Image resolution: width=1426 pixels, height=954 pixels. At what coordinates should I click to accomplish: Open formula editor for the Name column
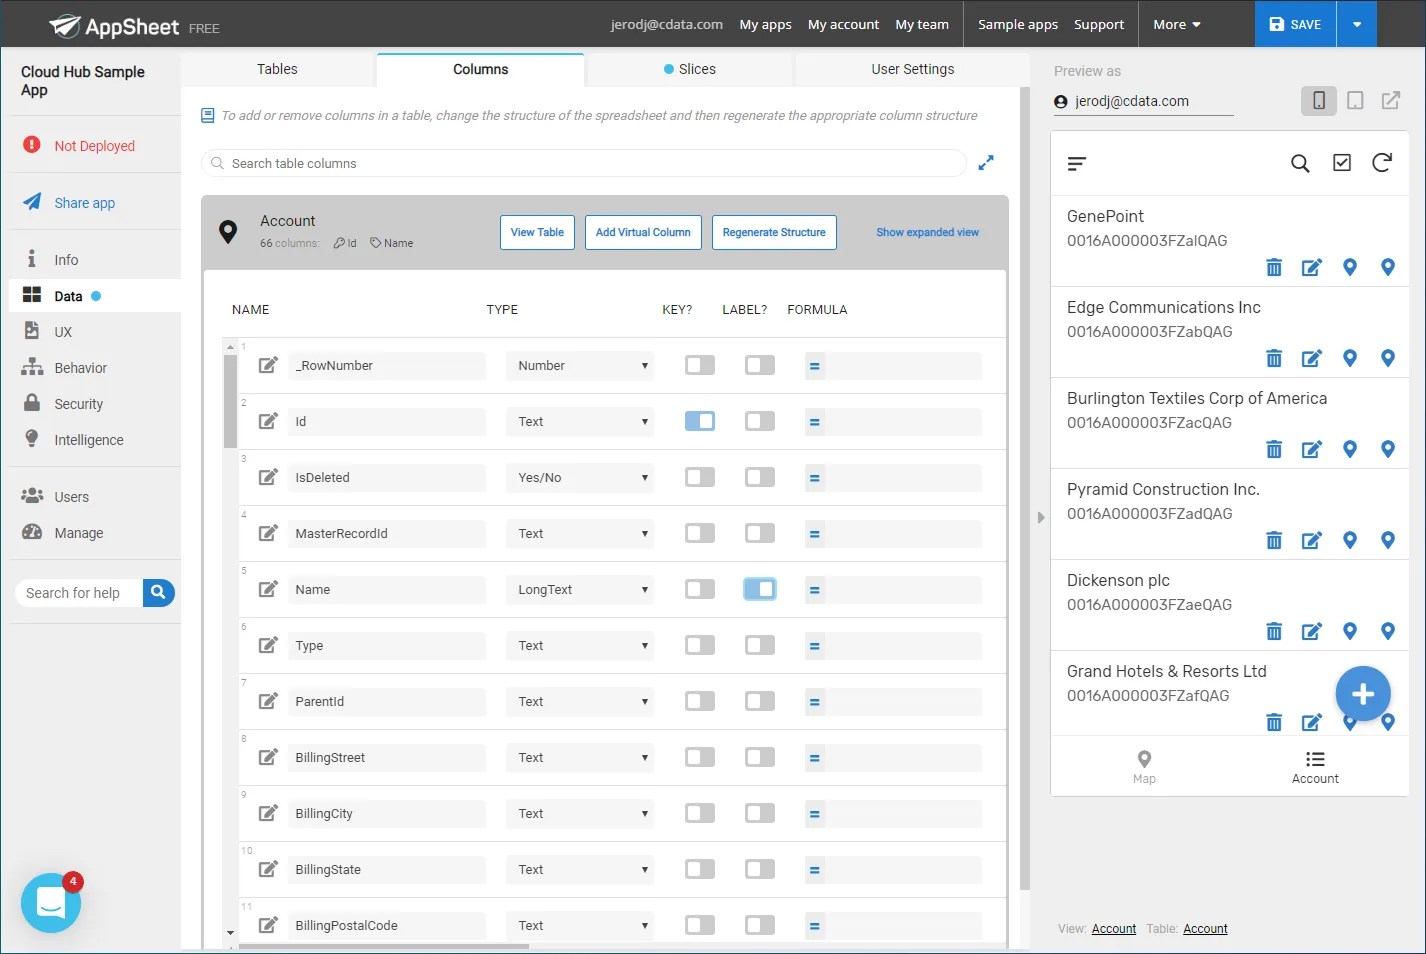814,590
